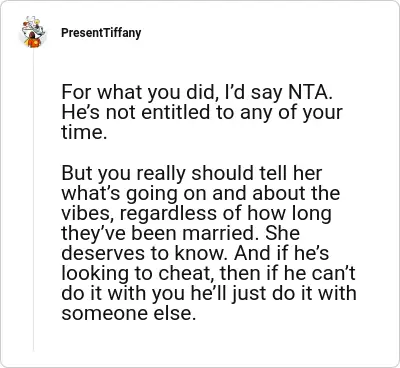Click the line 'what's going on and about the'
Viewport: 400px width, 368px height.
pos(201,194)
